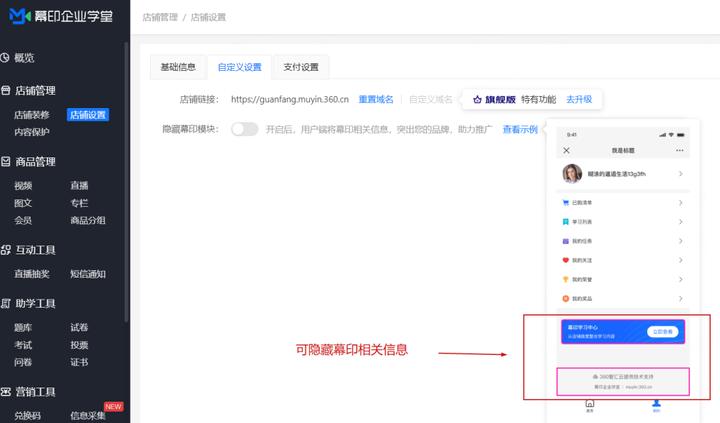Viewport: 720px width, 423px height.
Task: Click the yellow trophy icon in preview
Action: point(566,279)
